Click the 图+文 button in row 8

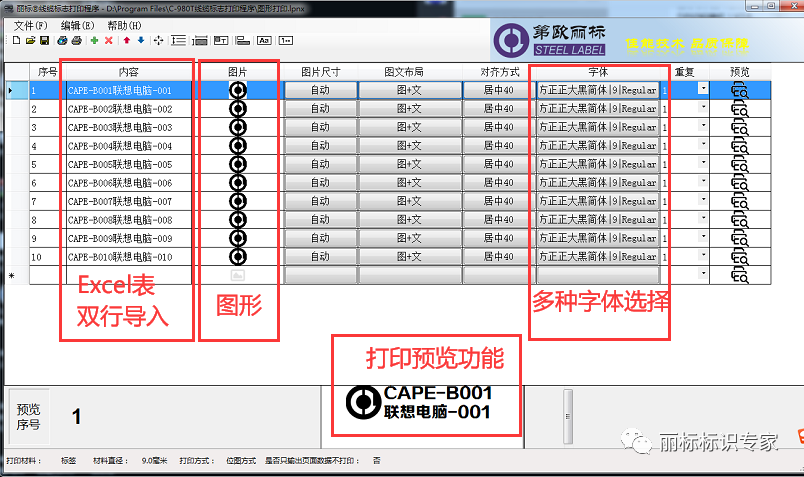pyautogui.click(x=410, y=220)
